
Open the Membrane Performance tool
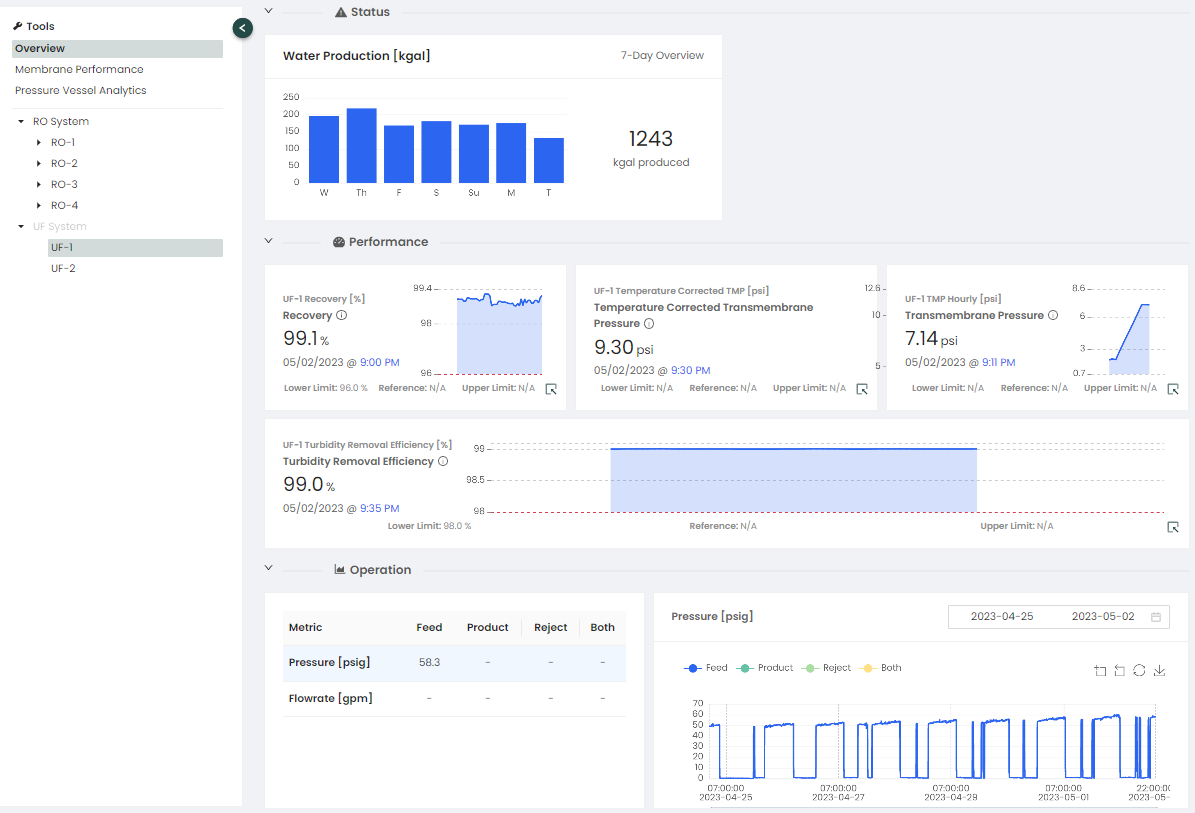tap(79, 69)
